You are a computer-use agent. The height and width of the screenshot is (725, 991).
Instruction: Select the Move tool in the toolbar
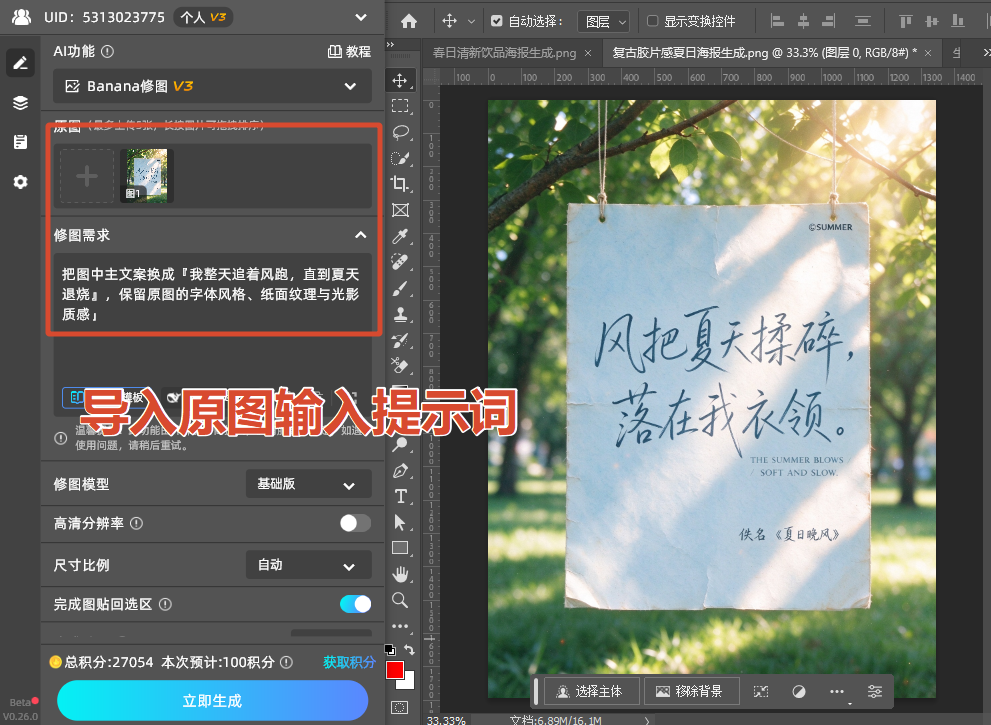[399, 80]
